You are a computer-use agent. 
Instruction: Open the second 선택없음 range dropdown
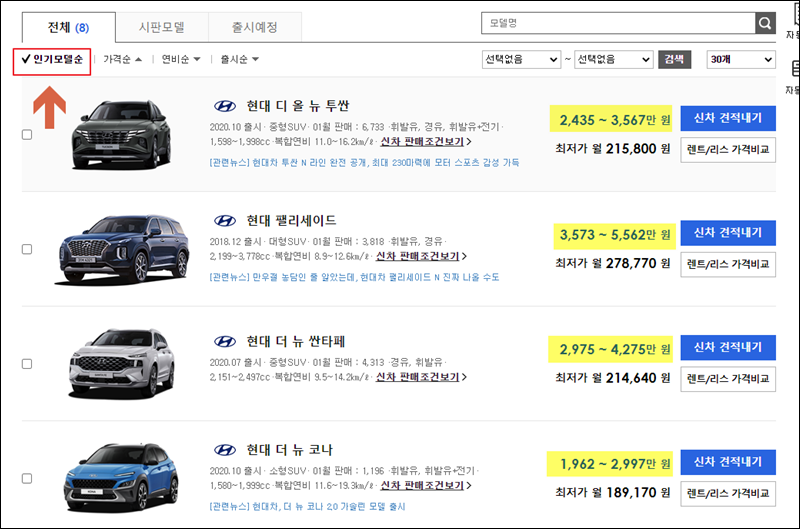(x=614, y=60)
